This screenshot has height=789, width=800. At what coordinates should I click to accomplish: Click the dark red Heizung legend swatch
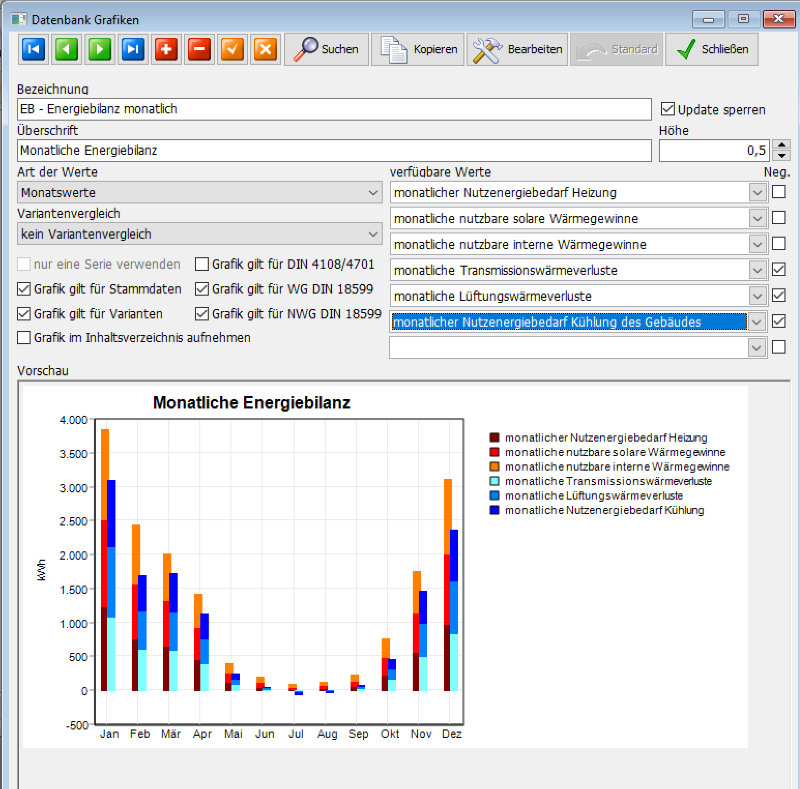point(494,438)
